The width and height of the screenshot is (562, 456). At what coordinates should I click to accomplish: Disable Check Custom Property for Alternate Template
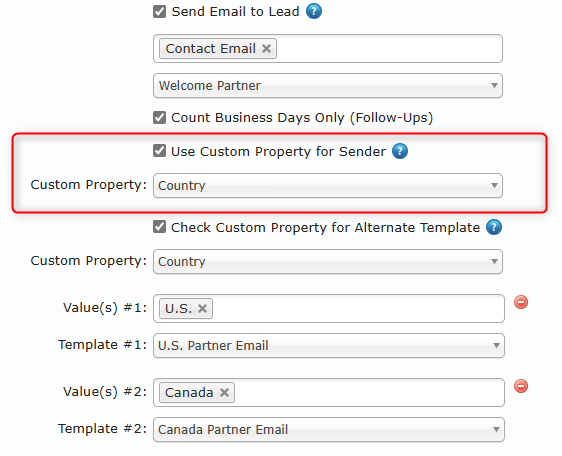(159, 227)
